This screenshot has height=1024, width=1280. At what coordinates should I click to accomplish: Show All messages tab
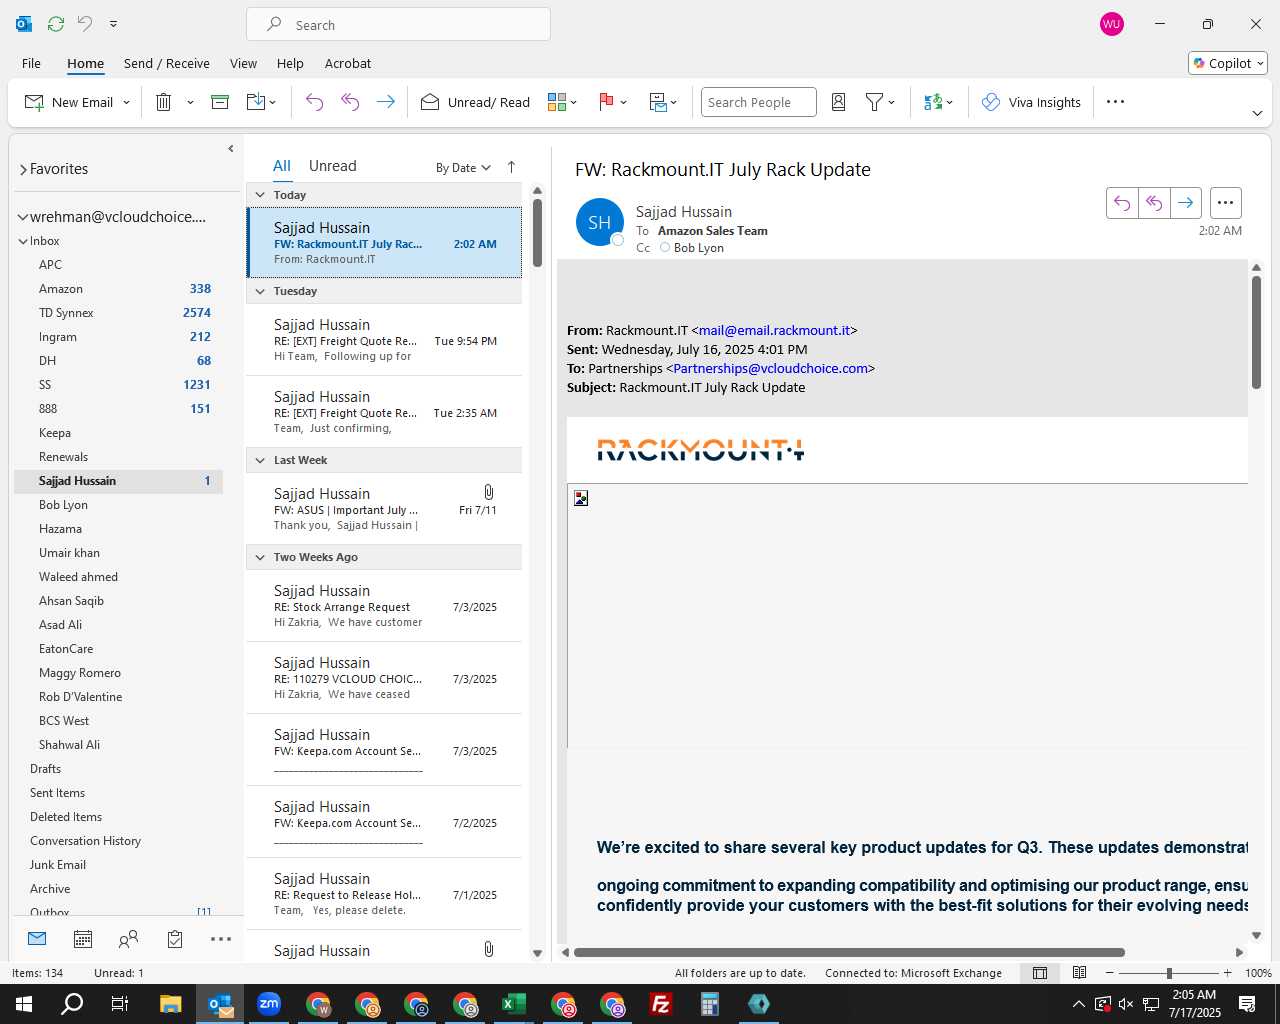(x=282, y=166)
